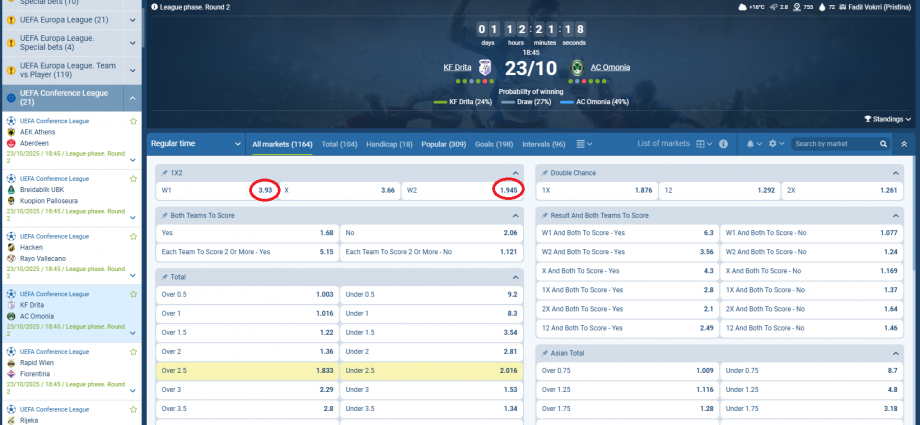Open the settings gear icon

773,144
